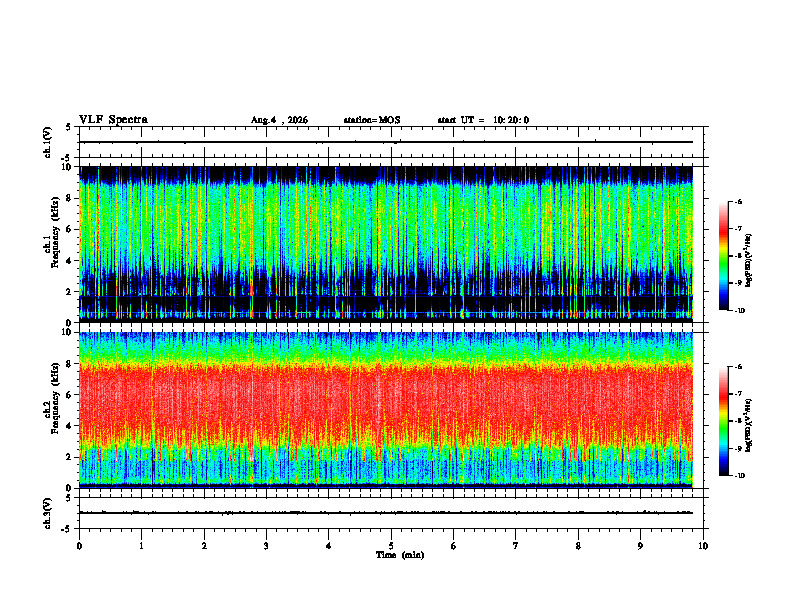This screenshot has height=612, width=792.
Task: Click the "-6" label on ch.1 colorbar
Action: click(738, 201)
